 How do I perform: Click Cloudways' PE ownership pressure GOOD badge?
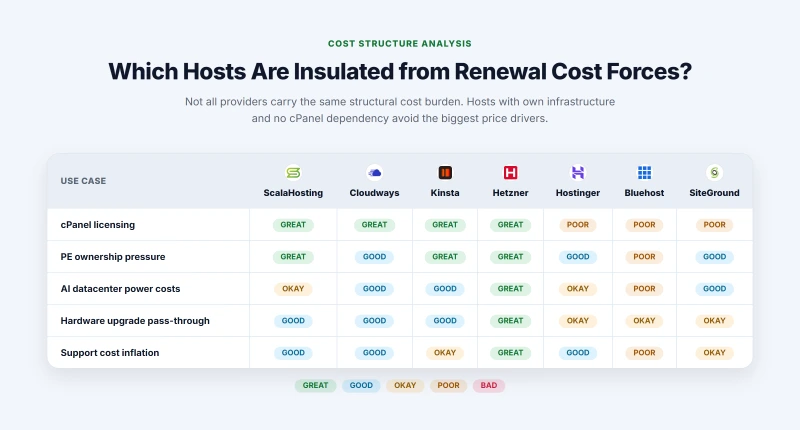[374, 257]
